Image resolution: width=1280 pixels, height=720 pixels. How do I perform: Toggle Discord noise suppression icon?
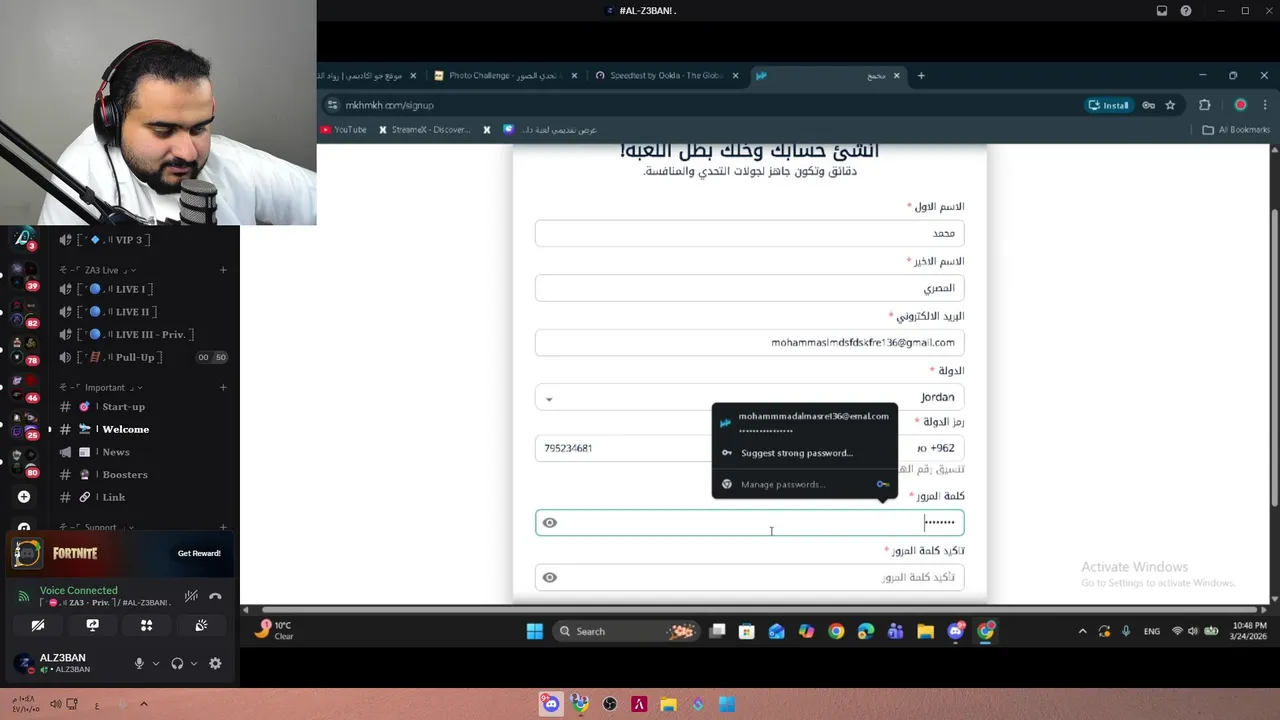(x=191, y=597)
